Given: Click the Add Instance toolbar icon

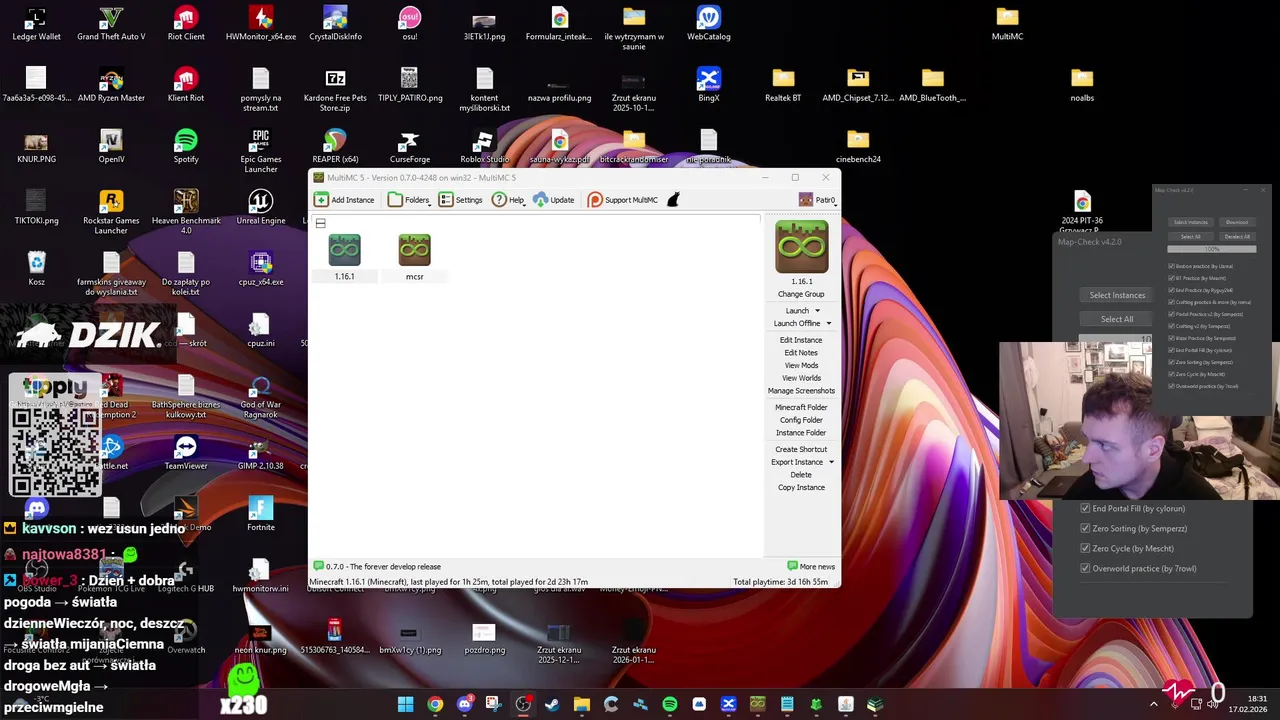Looking at the screenshot, I should [321, 200].
